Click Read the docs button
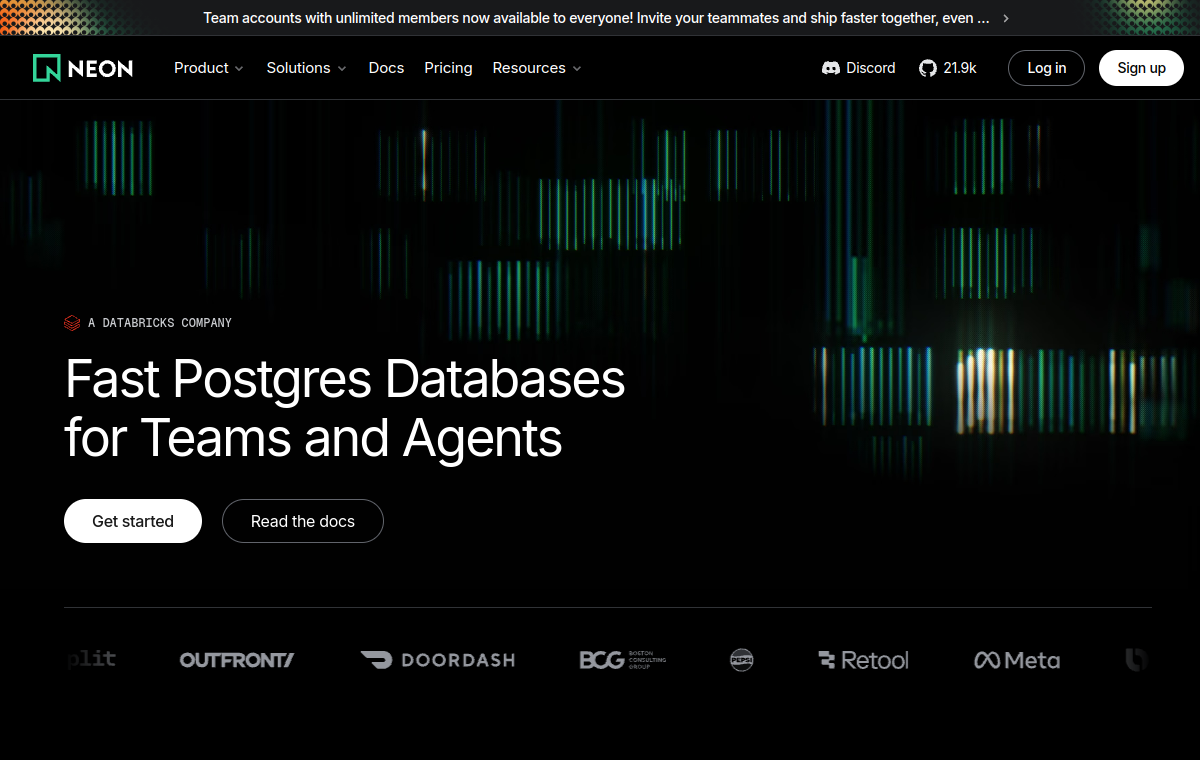Screen dimensions: 1200x760 click(303, 521)
